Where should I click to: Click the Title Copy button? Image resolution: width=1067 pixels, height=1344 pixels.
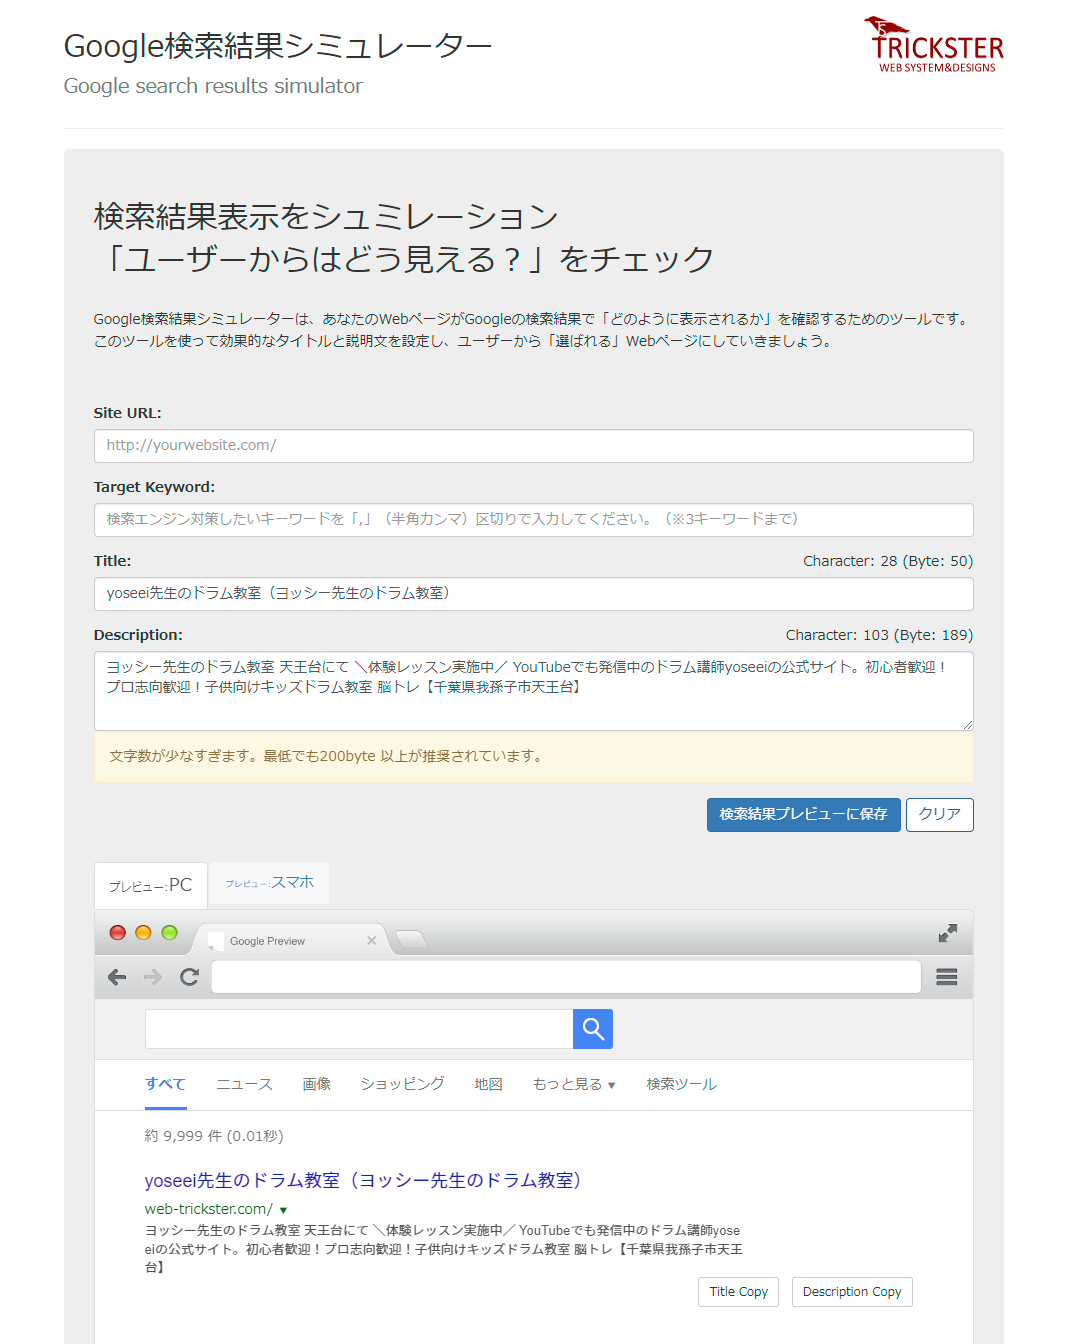click(739, 1292)
